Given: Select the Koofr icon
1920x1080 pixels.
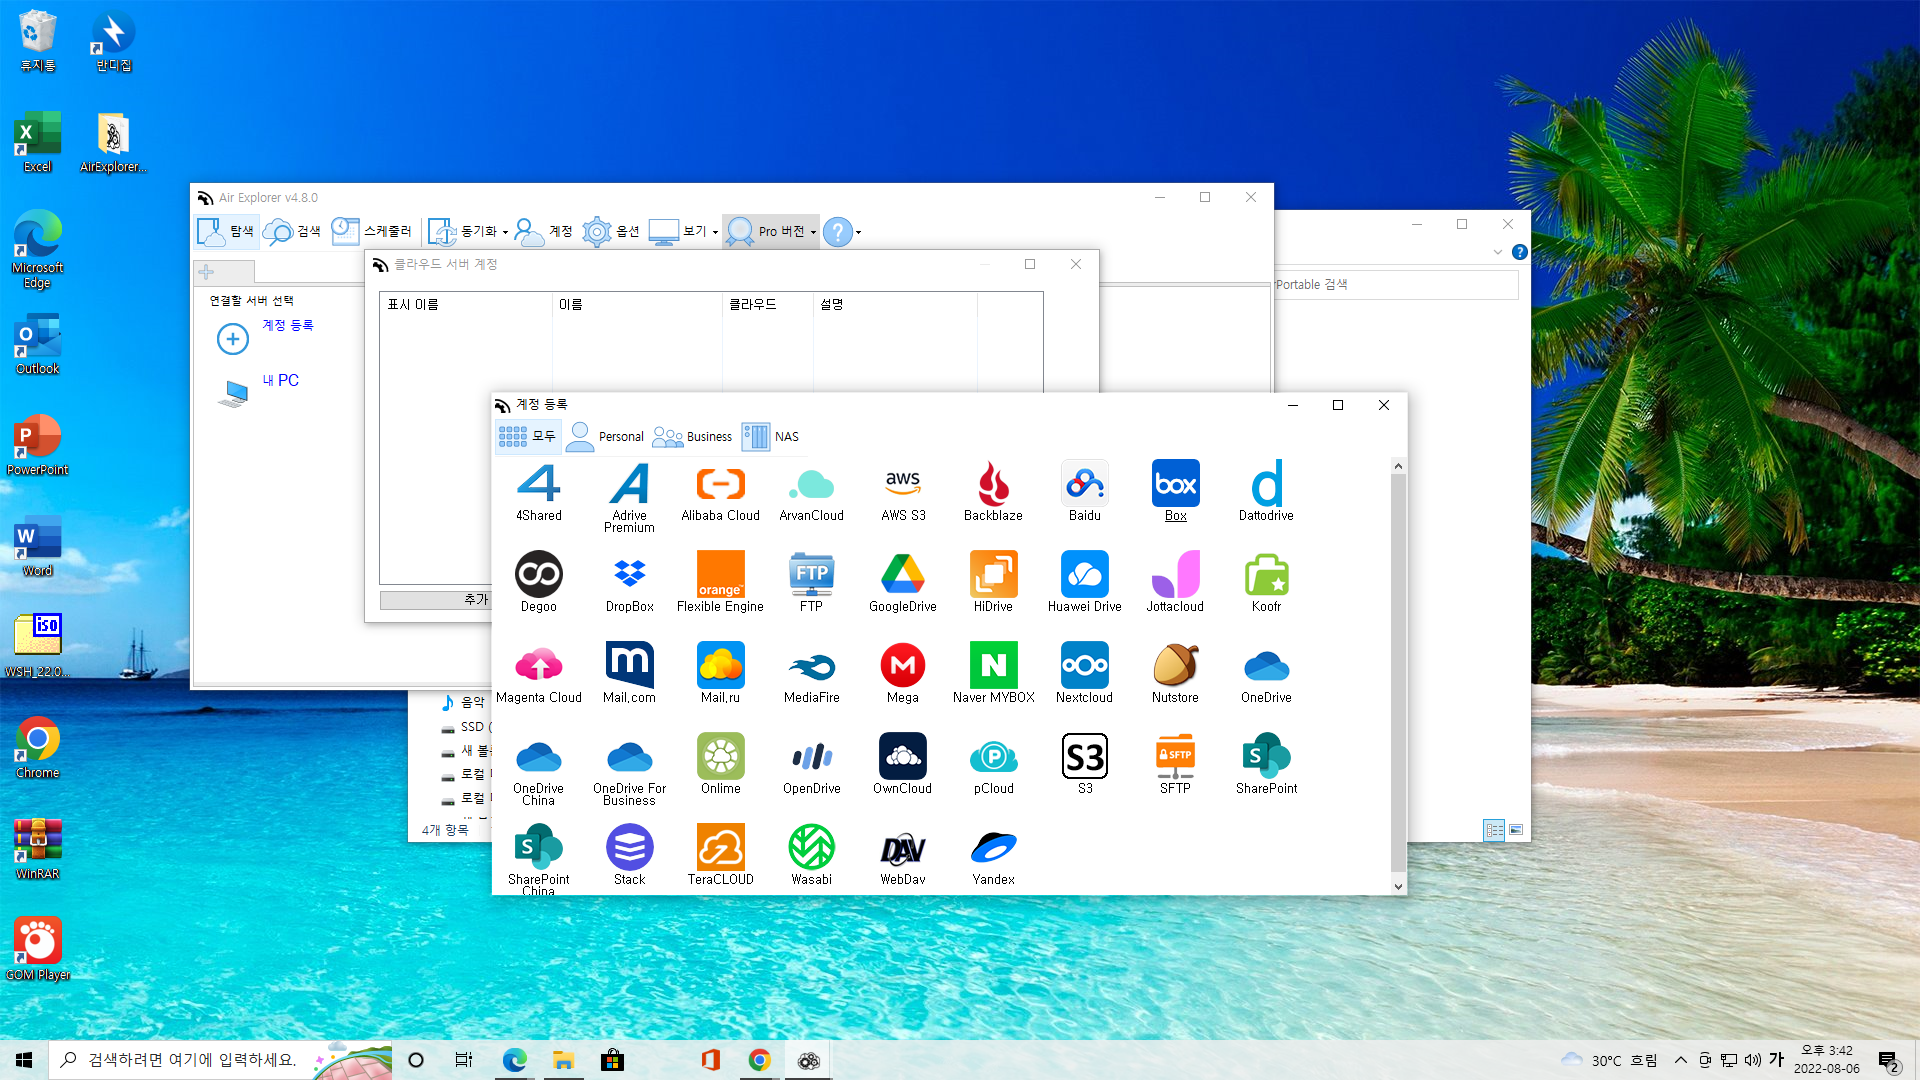Looking at the screenshot, I should click(x=1266, y=582).
